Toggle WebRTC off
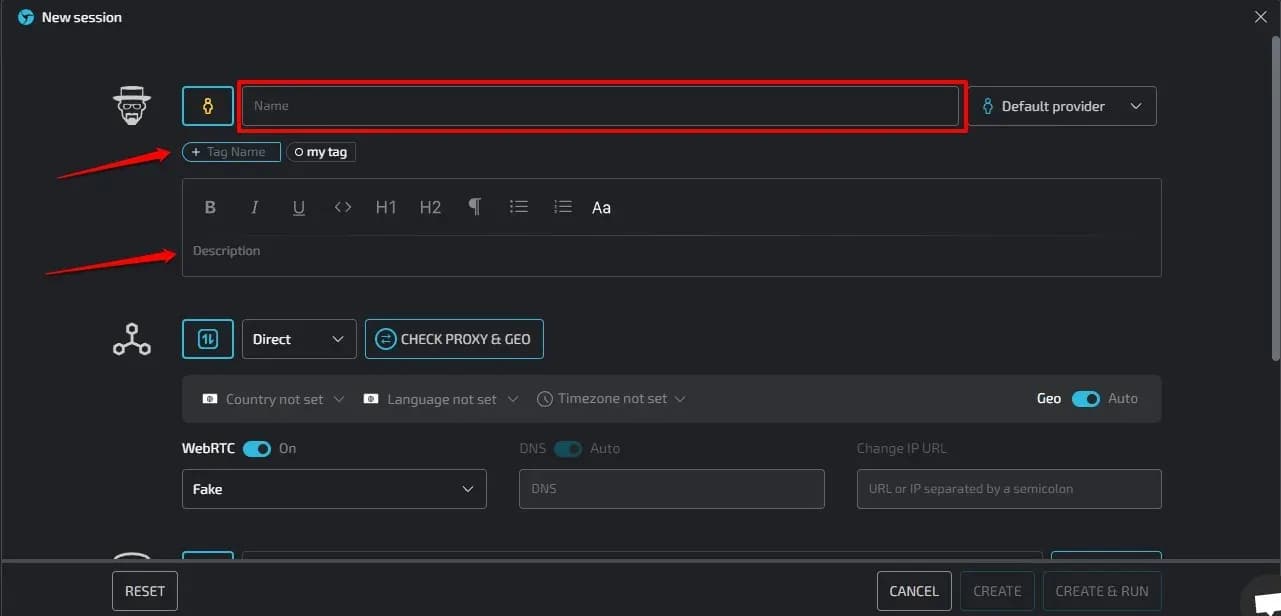 coord(256,448)
